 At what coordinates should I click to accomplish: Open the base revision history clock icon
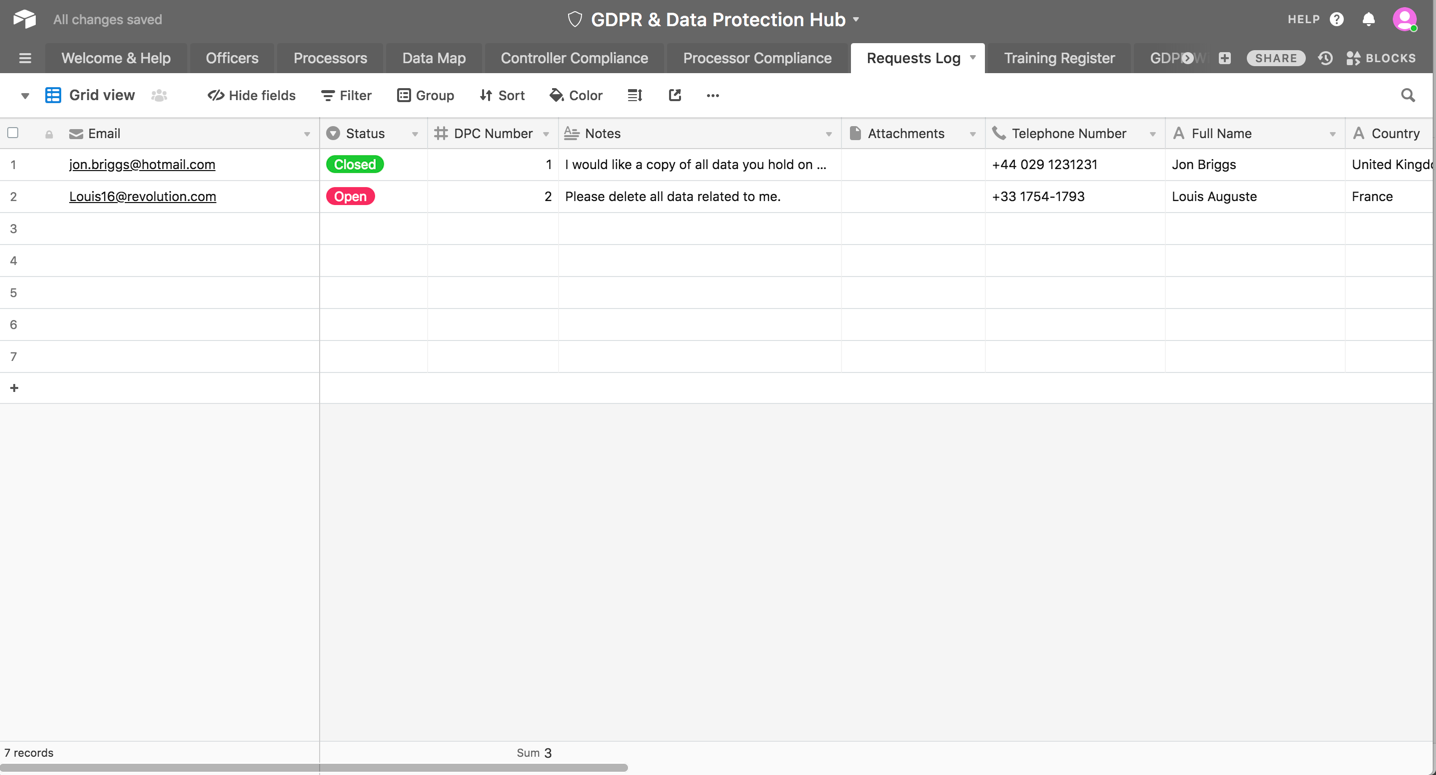click(x=1325, y=58)
